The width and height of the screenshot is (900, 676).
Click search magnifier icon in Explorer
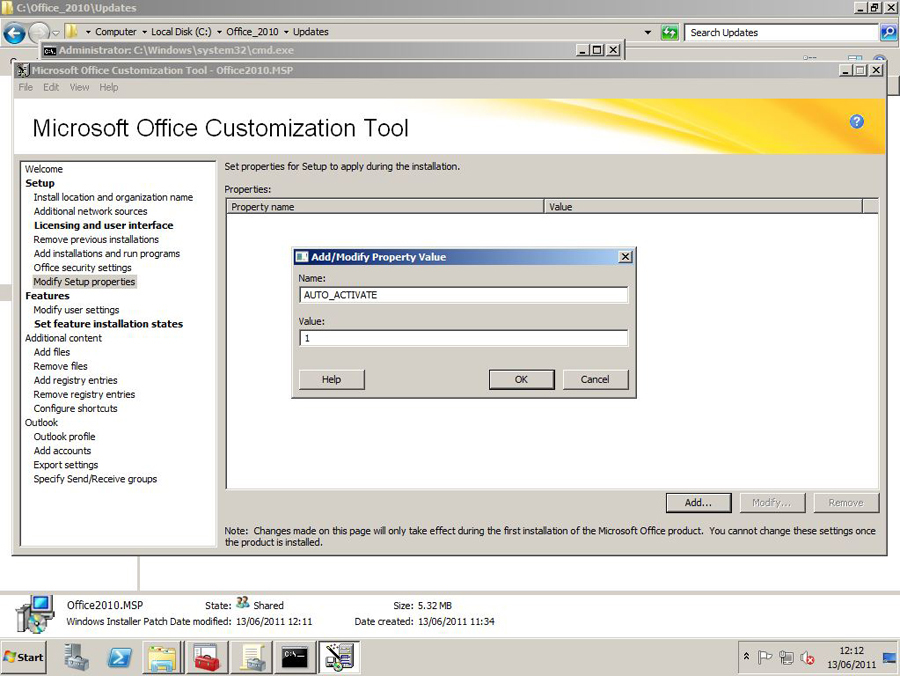[x=888, y=32]
